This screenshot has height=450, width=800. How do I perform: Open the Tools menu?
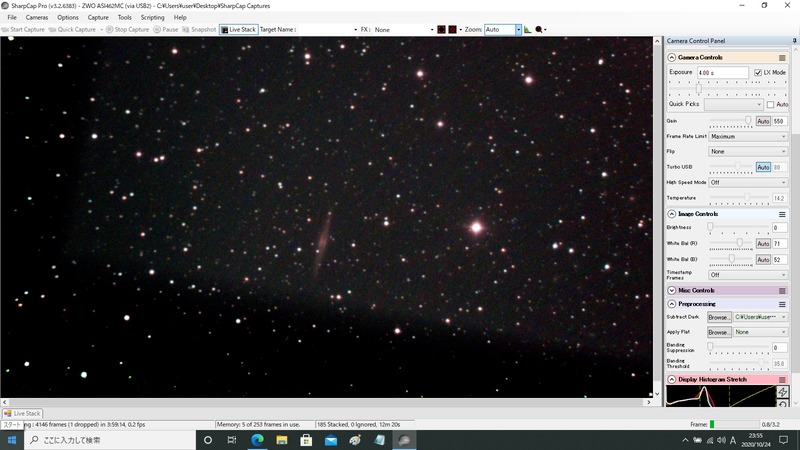pyautogui.click(x=124, y=17)
